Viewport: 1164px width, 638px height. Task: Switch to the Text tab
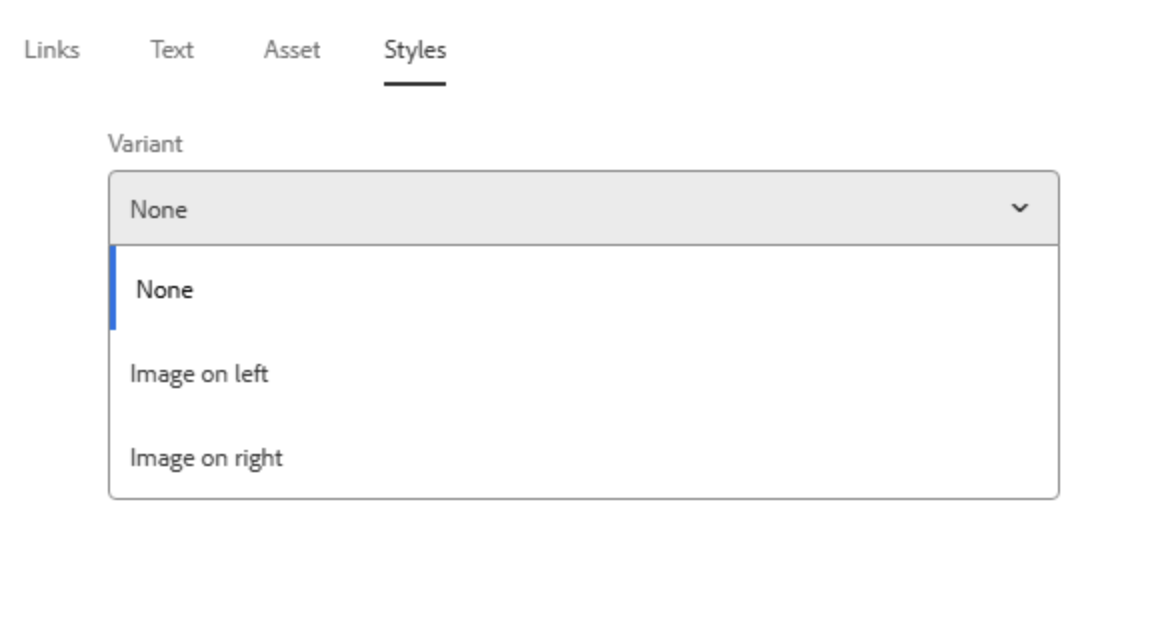tap(171, 51)
